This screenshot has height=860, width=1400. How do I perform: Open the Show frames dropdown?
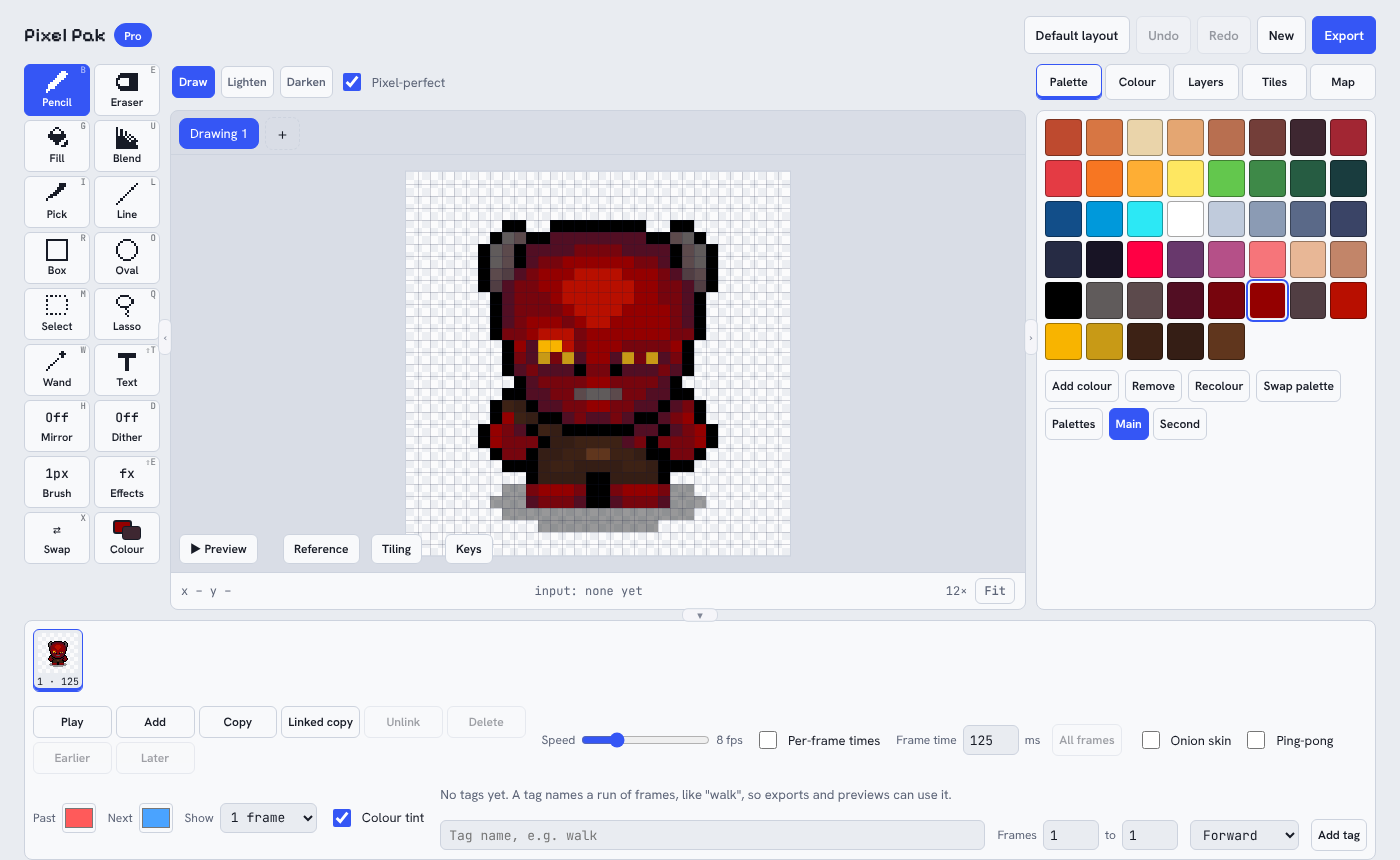click(268, 817)
